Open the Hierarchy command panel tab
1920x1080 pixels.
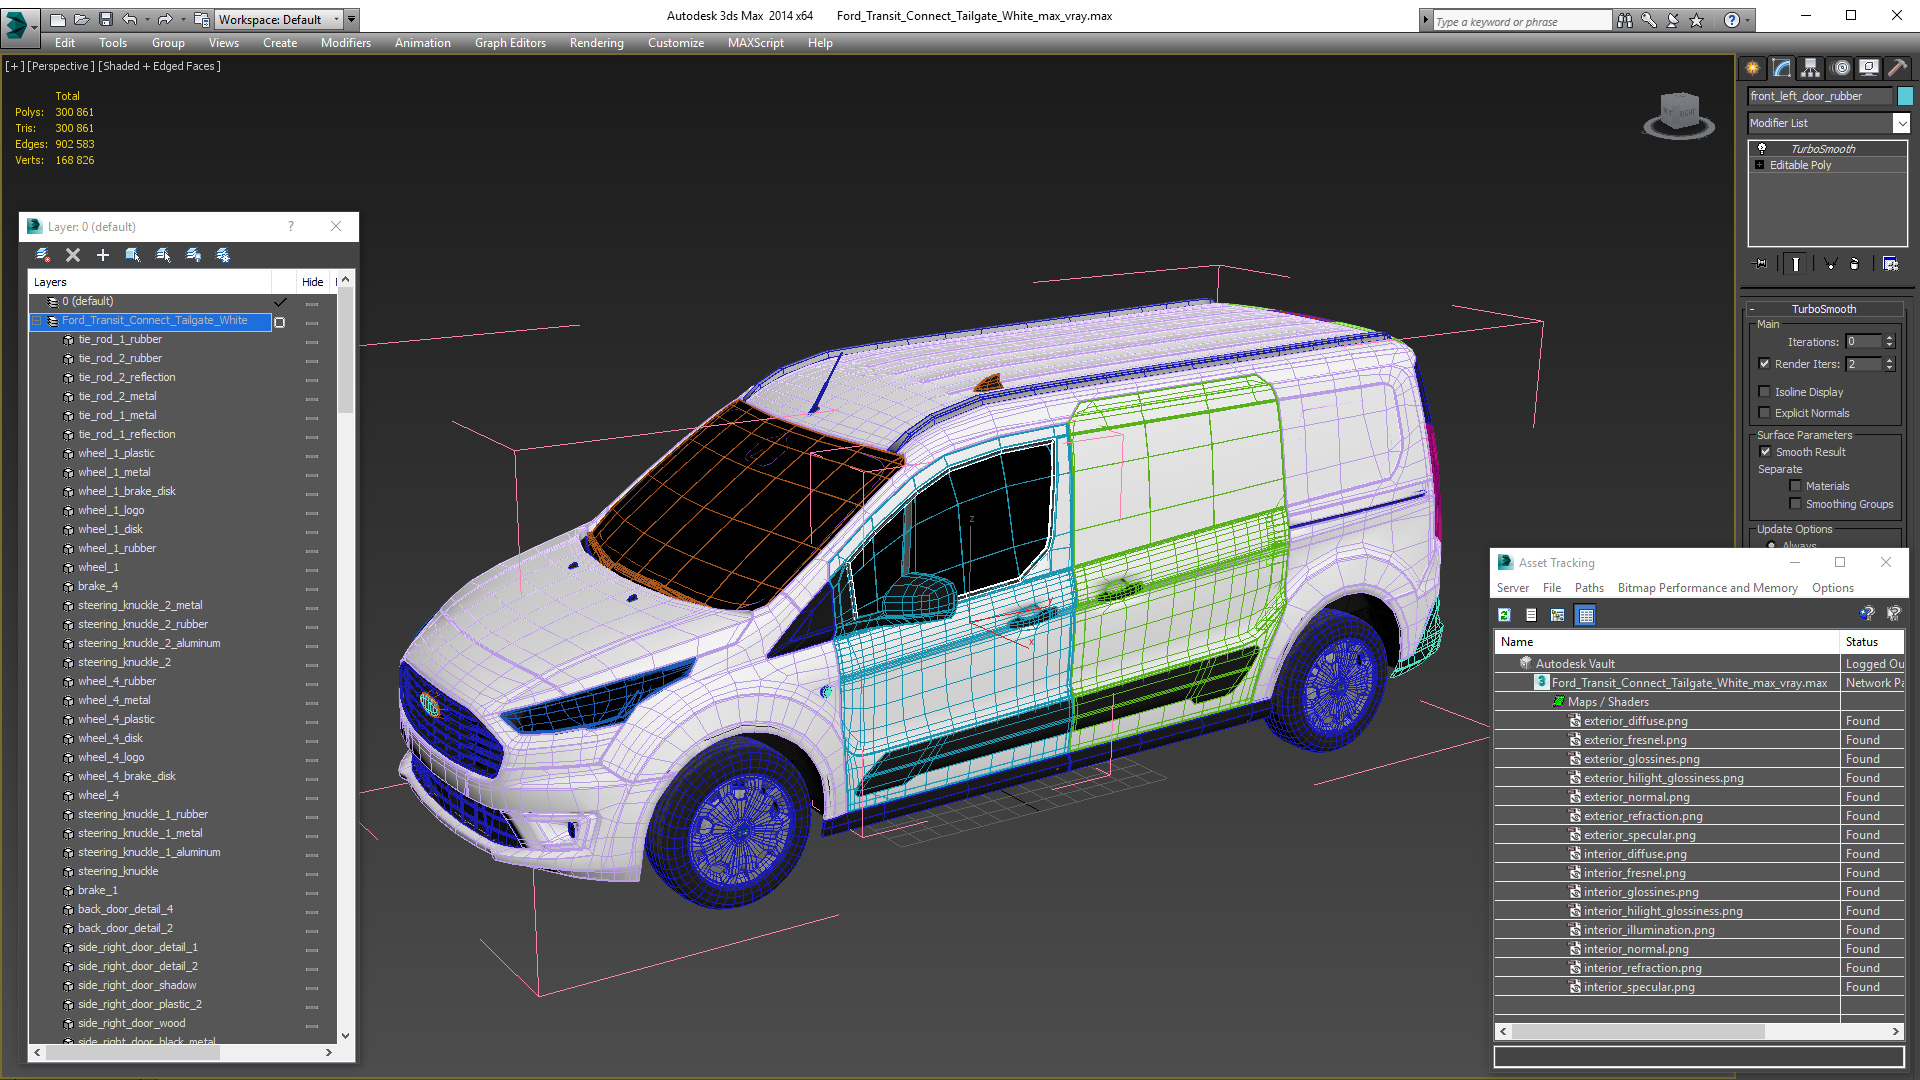click(x=1811, y=68)
